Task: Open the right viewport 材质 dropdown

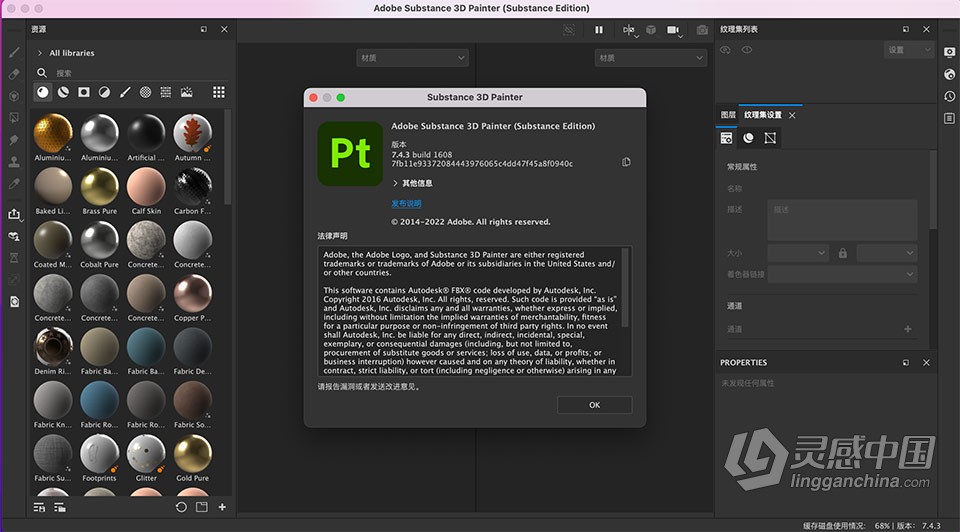Action: [x=651, y=58]
